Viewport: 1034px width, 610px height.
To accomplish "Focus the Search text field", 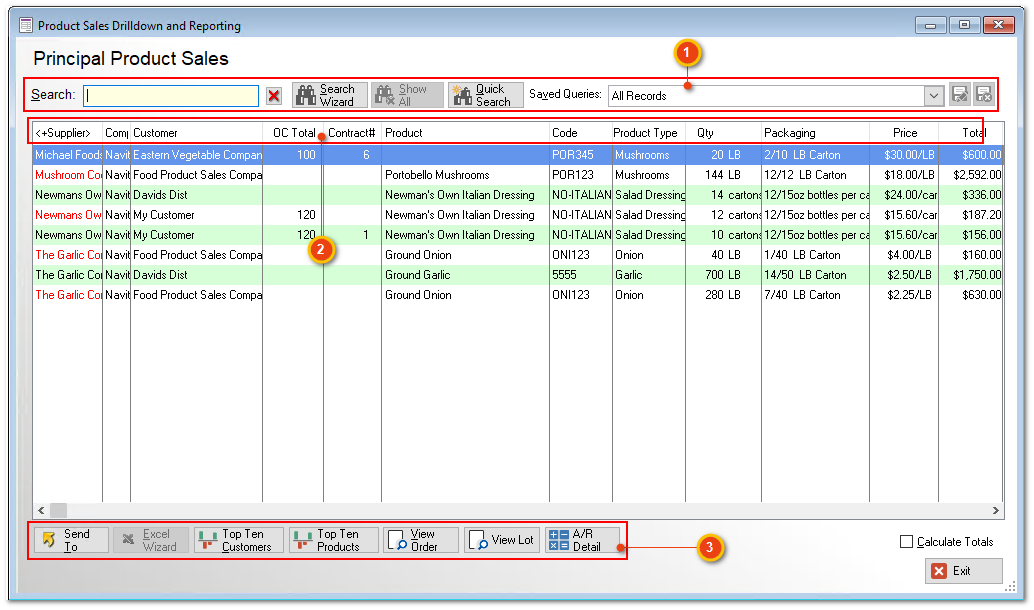I will tap(171, 96).
